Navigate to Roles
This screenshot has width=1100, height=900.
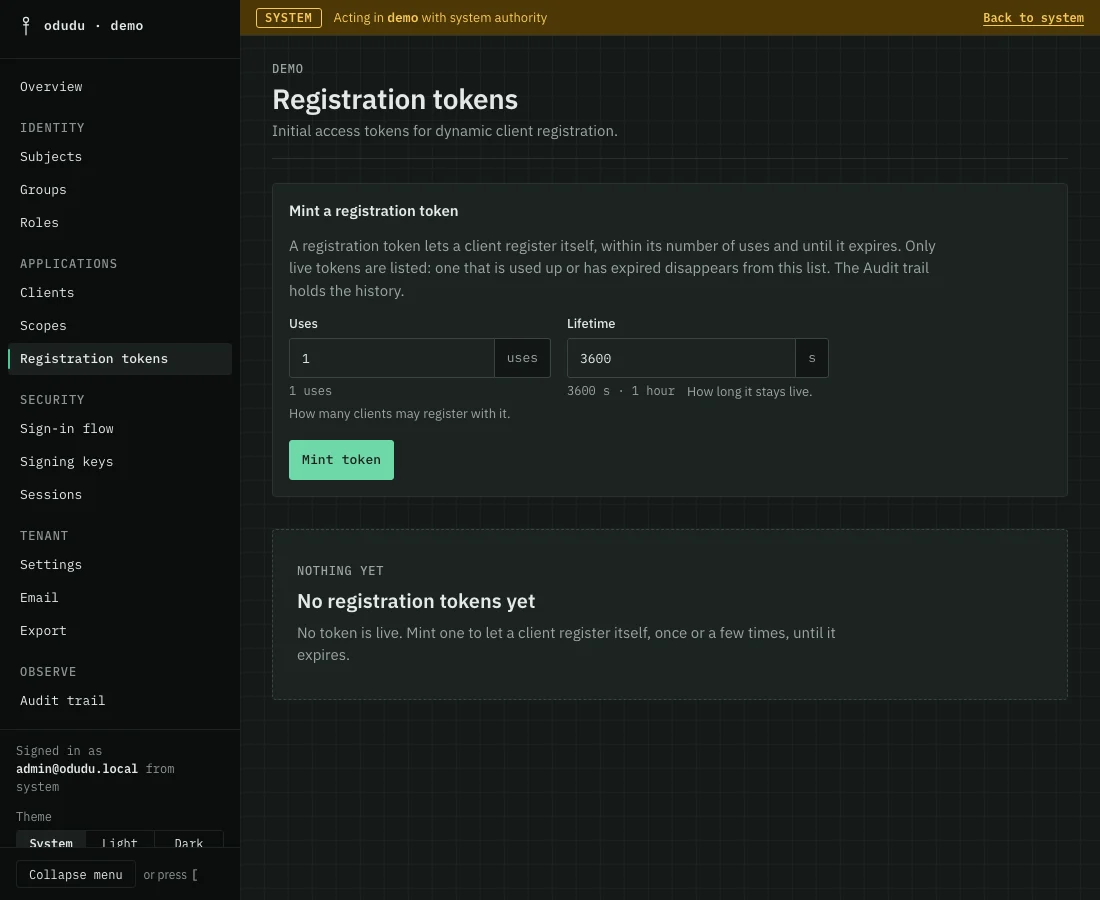coord(120,223)
